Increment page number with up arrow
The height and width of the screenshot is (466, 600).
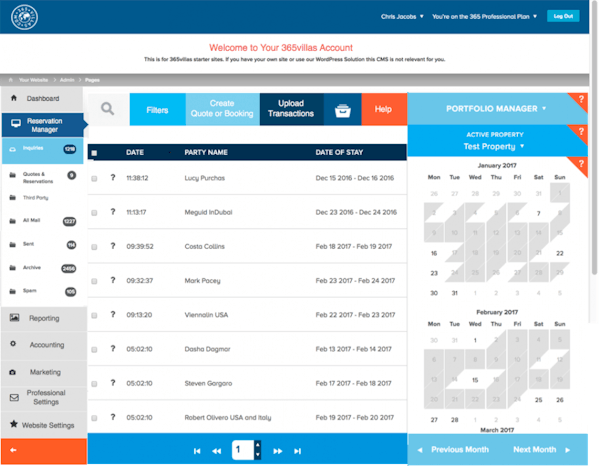click(258, 445)
